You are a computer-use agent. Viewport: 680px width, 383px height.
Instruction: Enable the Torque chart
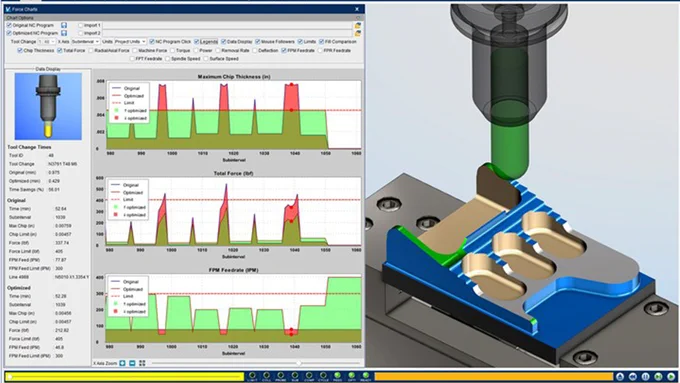pos(173,51)
